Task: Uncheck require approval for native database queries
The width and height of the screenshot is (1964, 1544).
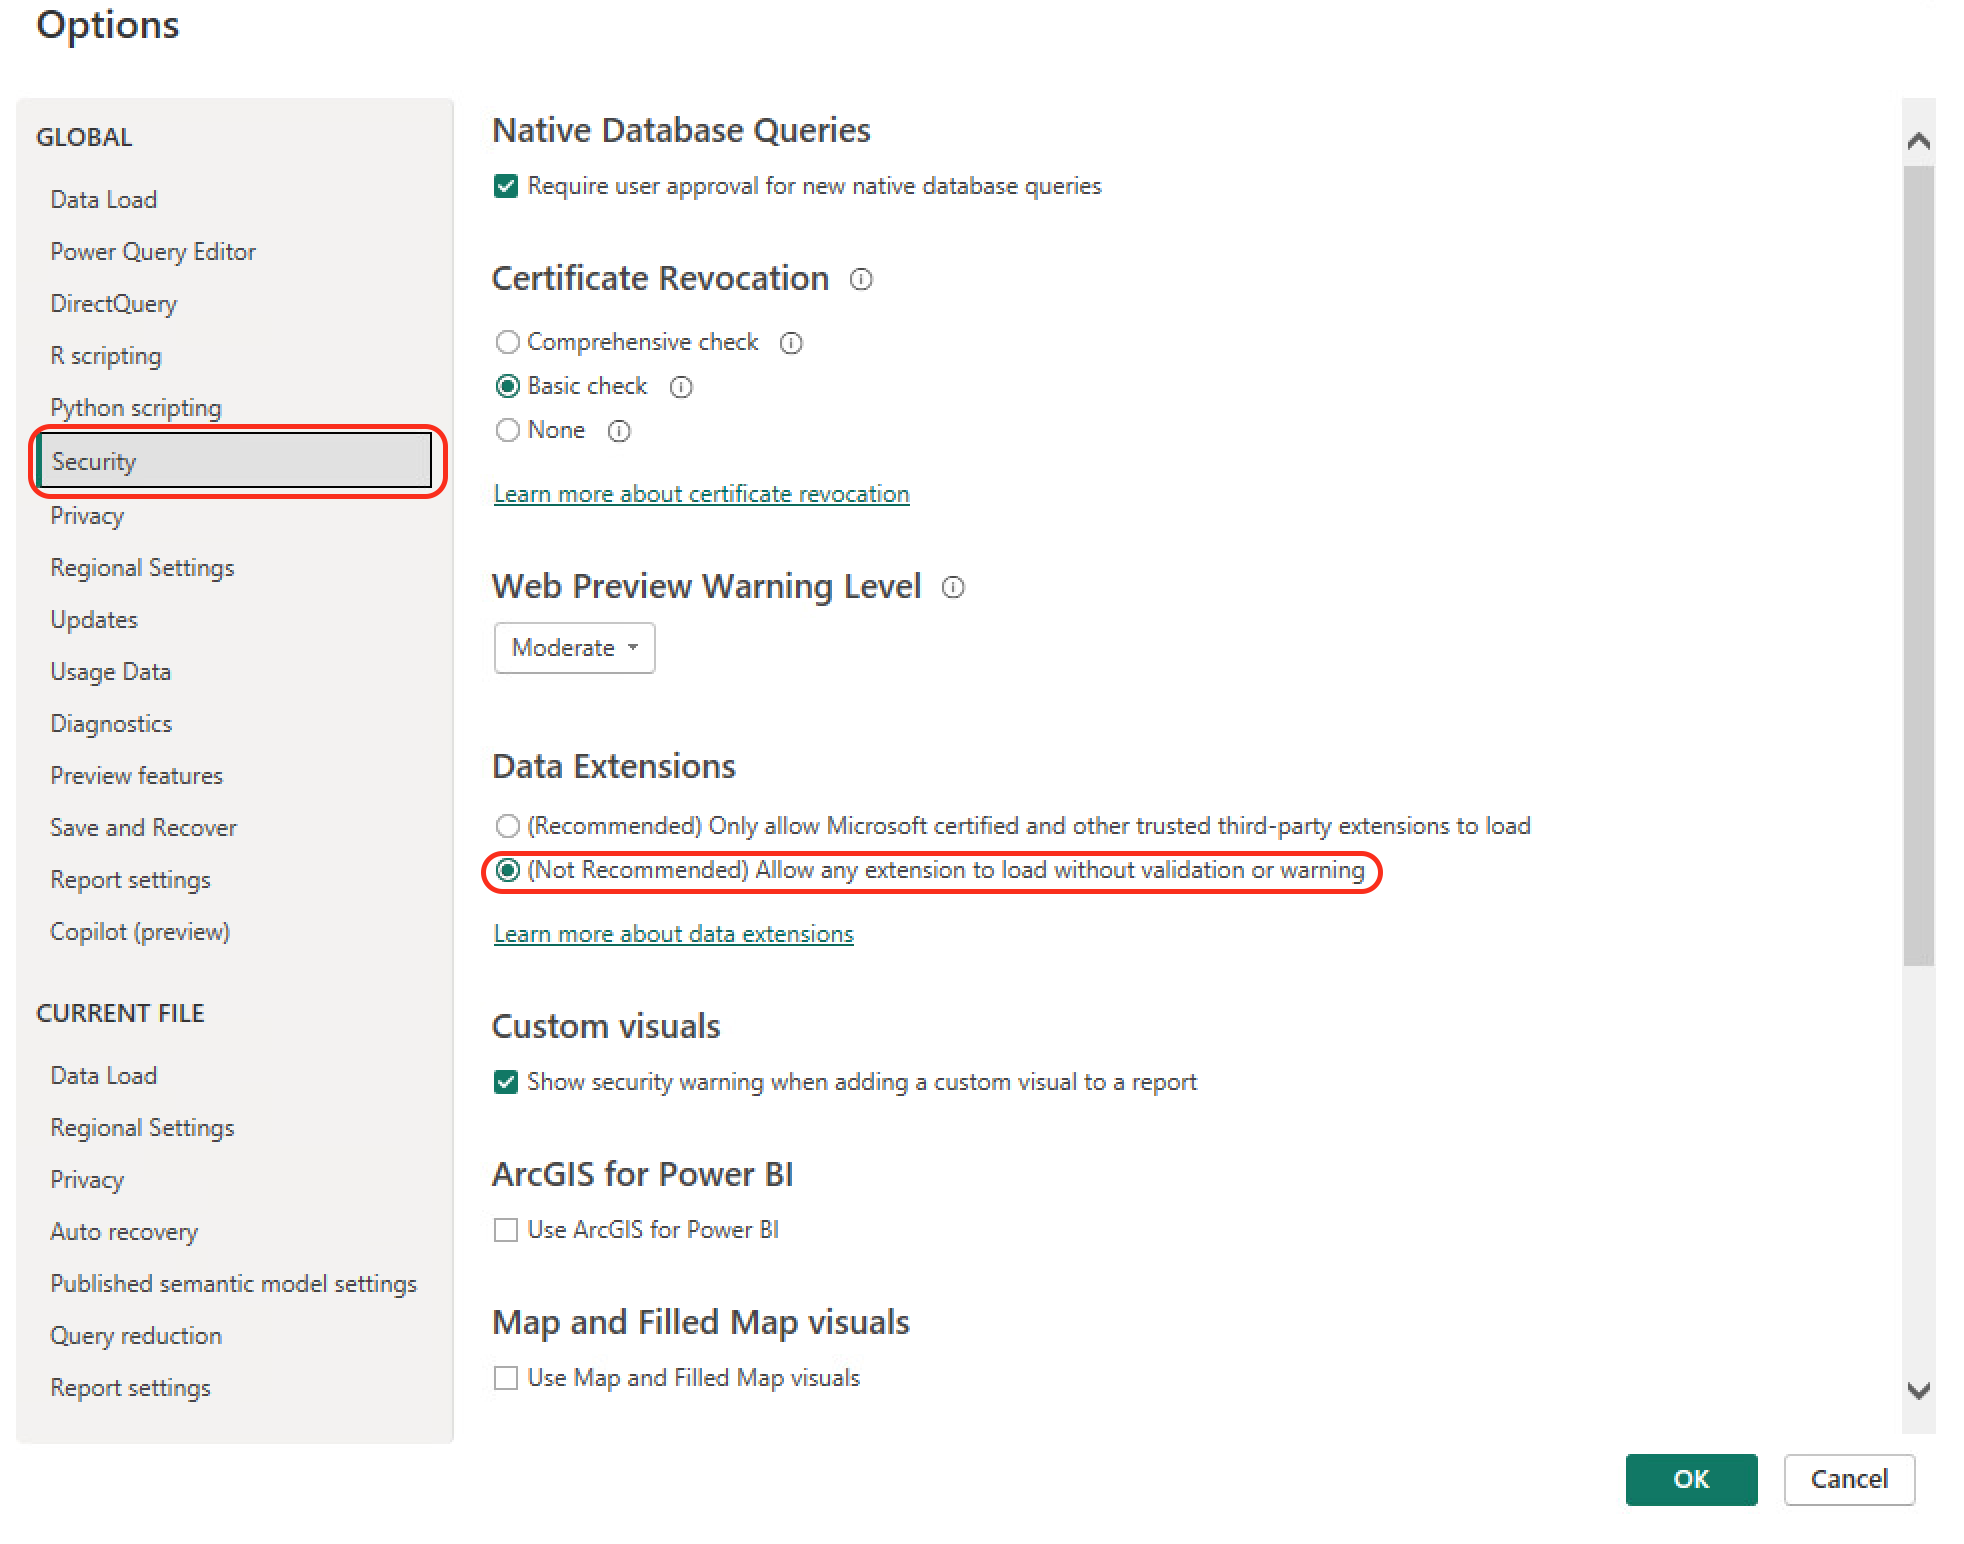Action: [505, 185]
